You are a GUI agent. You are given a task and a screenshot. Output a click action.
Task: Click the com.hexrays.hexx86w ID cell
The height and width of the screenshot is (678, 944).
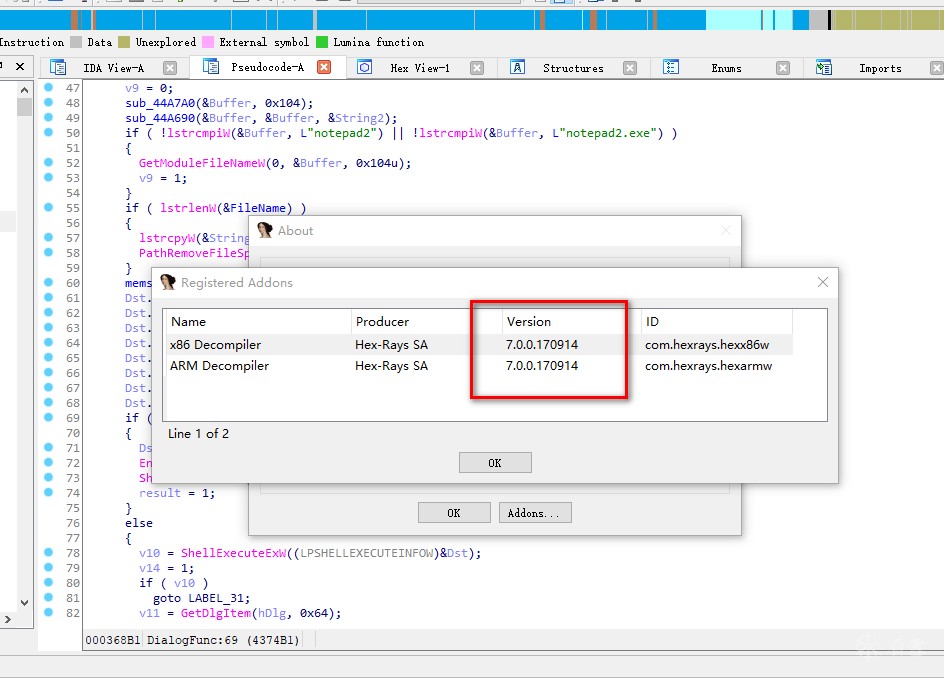(707, 344)
